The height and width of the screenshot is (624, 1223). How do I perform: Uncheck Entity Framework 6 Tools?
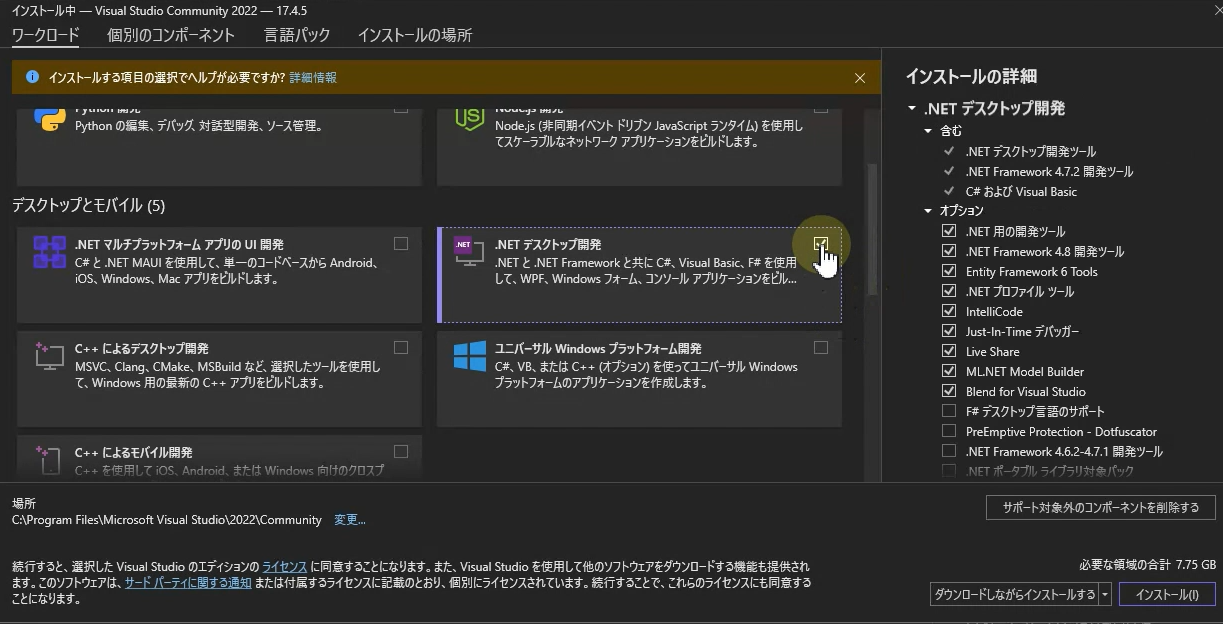[x=947, y=271]
